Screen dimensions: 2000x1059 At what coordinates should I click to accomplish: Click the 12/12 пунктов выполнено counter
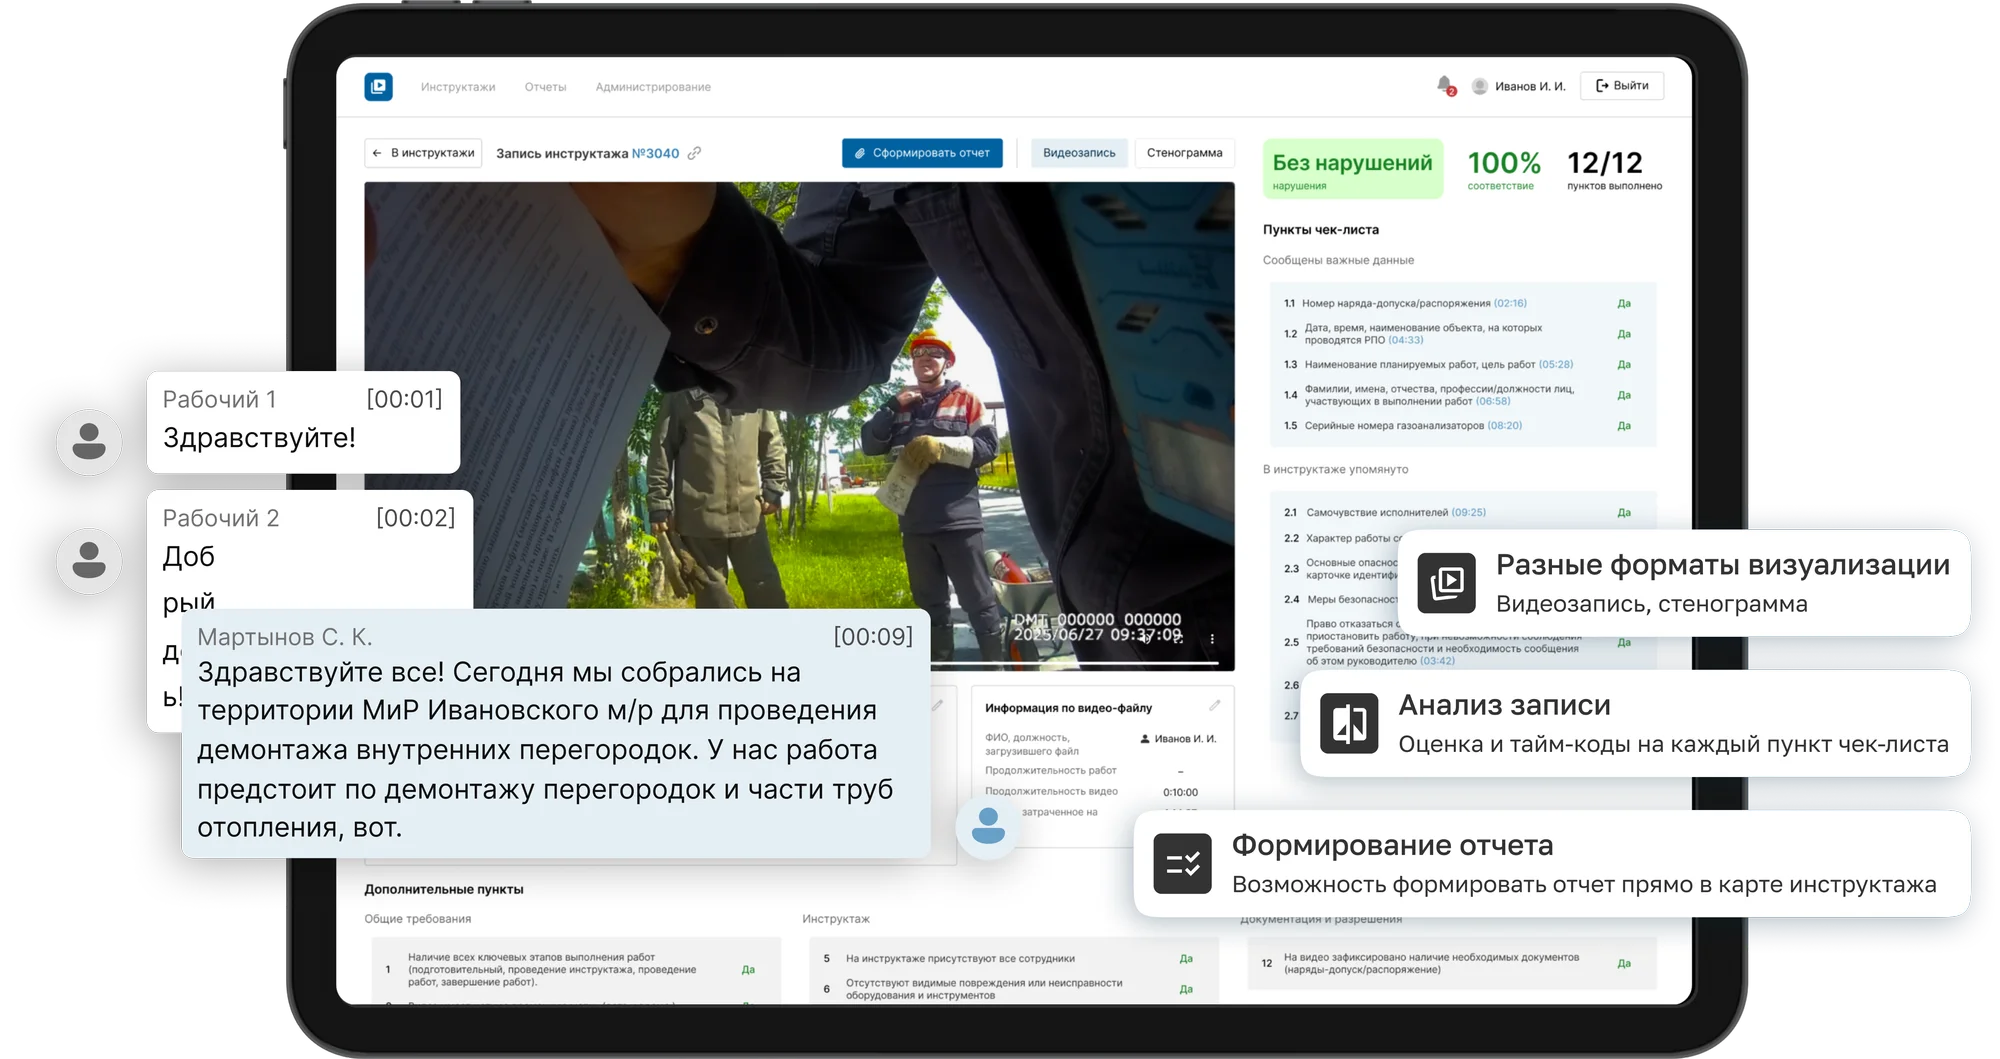click(x=1614, y=169)
